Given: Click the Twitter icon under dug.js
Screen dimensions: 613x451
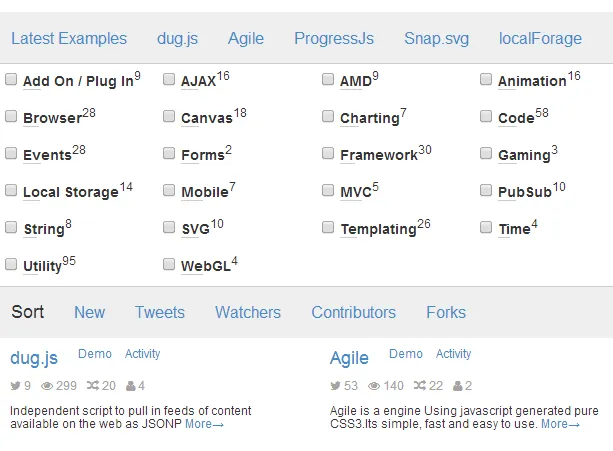Looking at the screenshot, I should [15, 386].
